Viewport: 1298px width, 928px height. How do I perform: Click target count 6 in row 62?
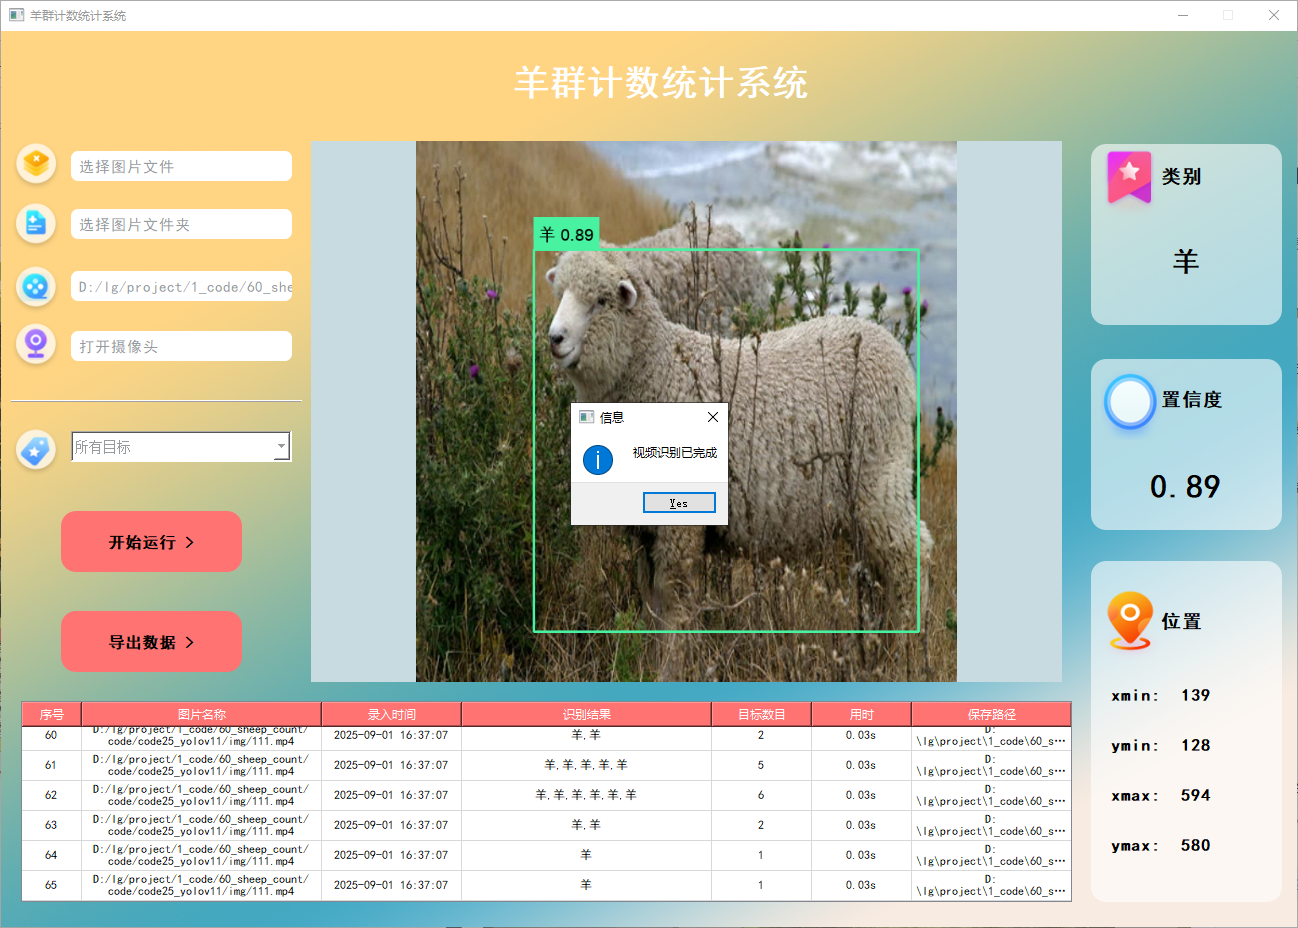(x=761, y=795)
